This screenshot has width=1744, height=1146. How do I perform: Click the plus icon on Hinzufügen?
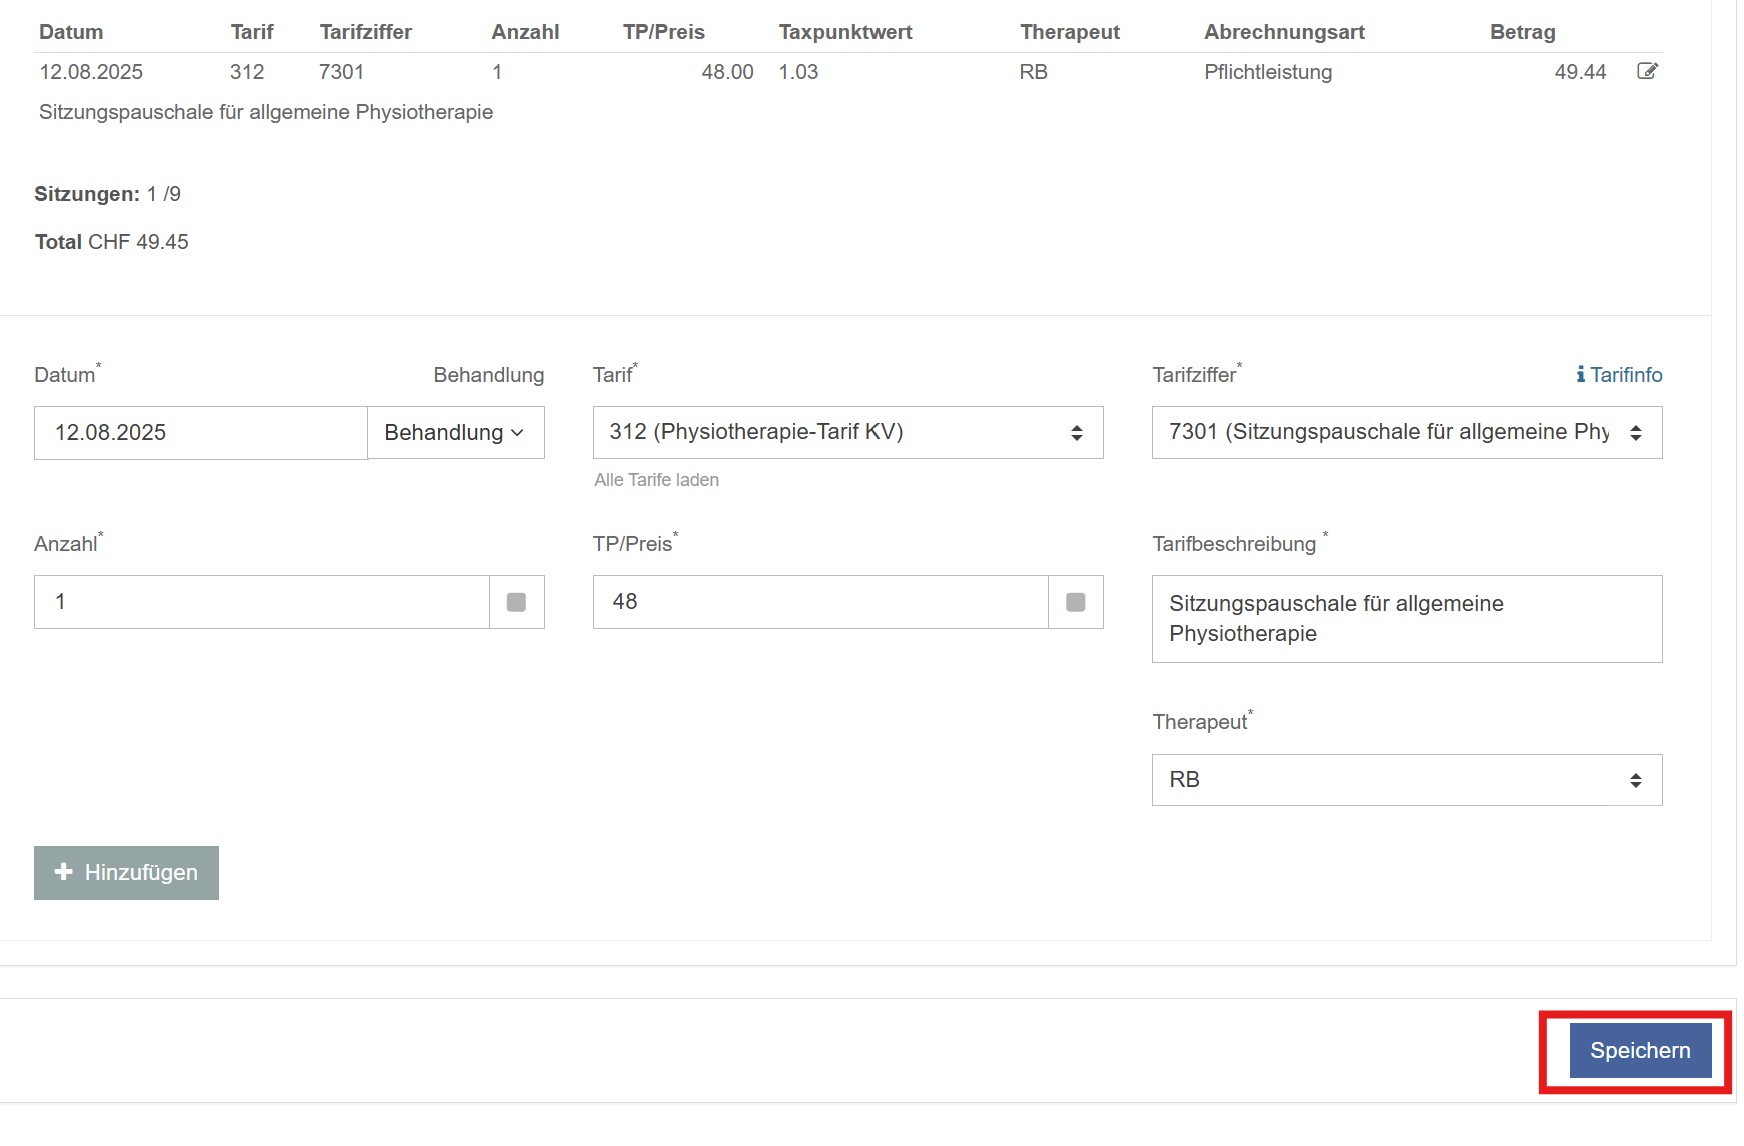(64, 872)
